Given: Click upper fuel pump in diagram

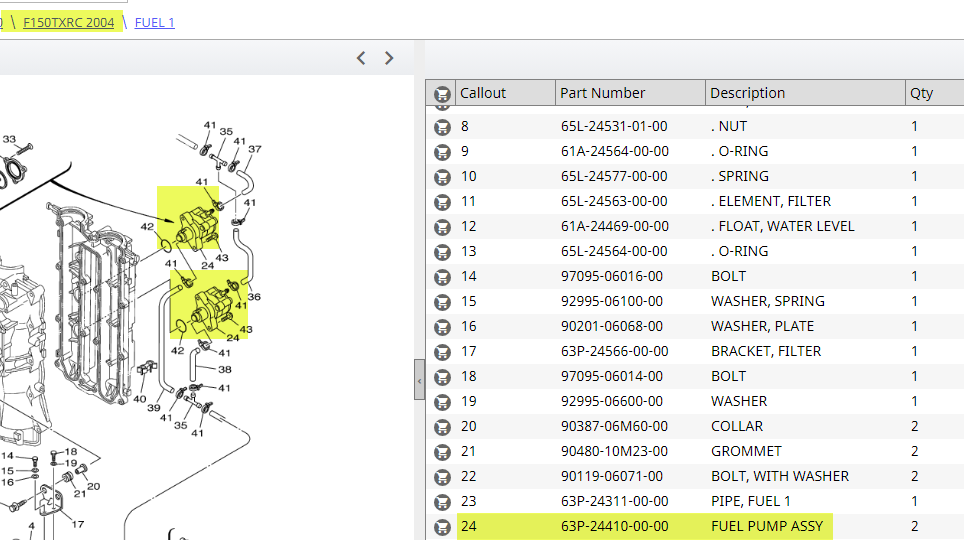Looking at the screenshot, I should click(x=197, y=228).
